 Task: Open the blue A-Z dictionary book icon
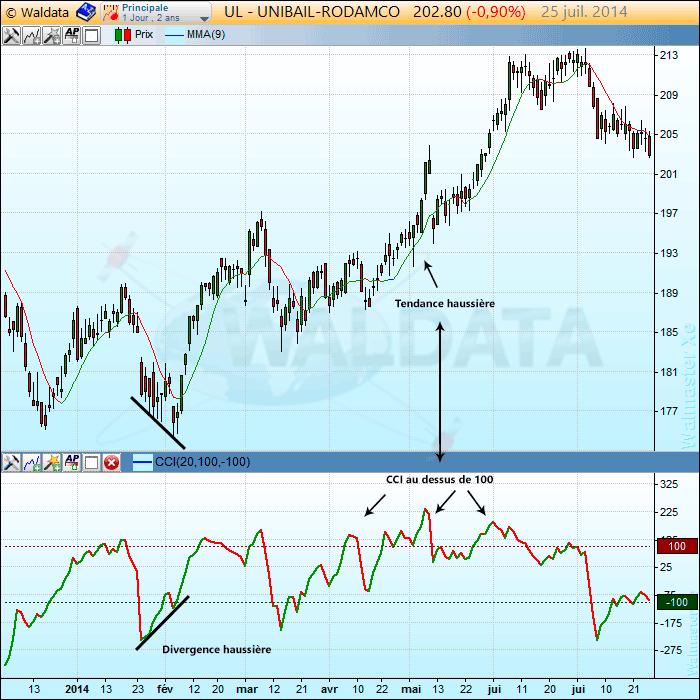point(86,12)
